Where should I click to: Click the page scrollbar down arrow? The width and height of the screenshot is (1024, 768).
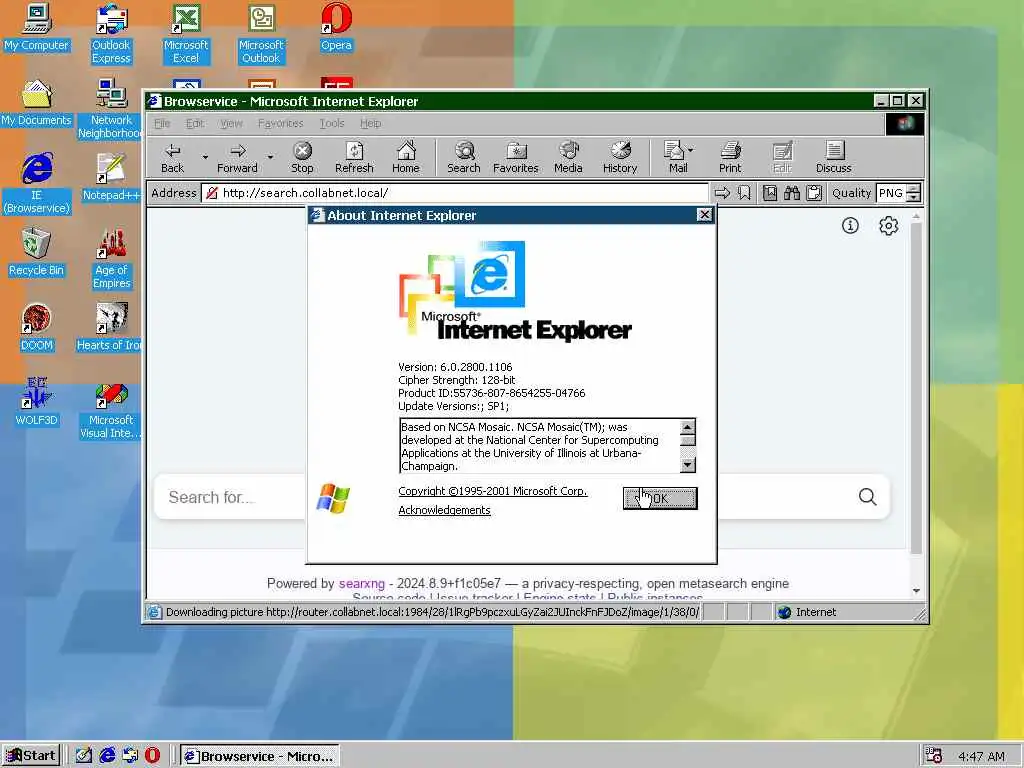(916, 590)
